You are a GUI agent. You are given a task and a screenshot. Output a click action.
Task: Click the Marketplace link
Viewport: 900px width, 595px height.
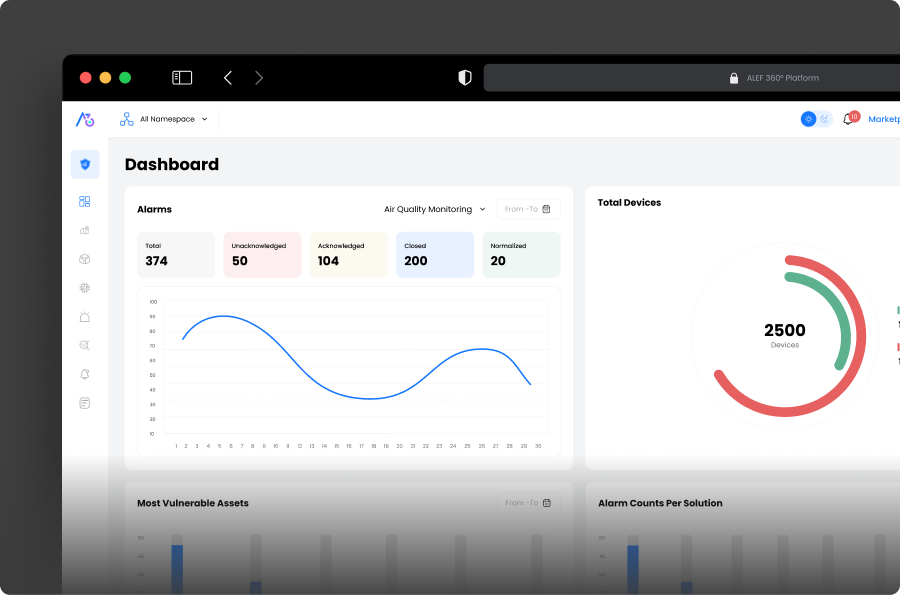click(883, 119)
